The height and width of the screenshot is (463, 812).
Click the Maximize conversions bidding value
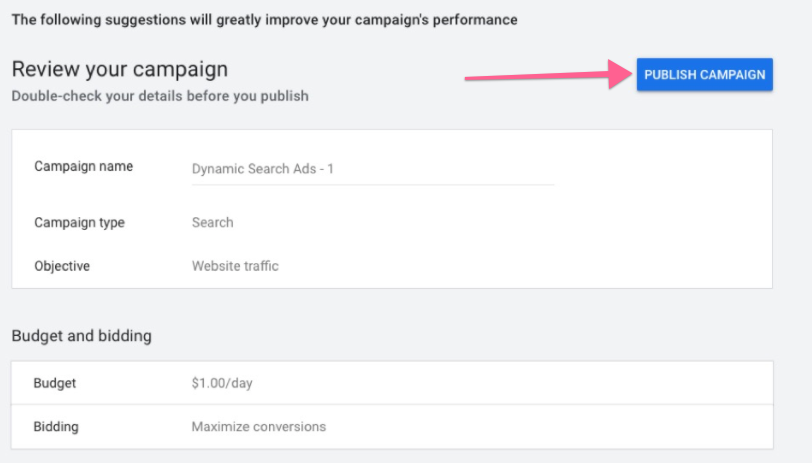click(258, 426)
